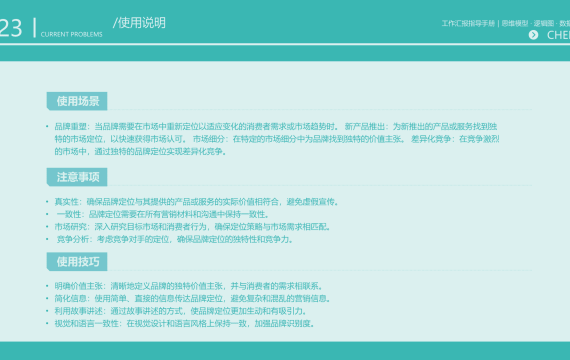Click the 简化信息 bullet line
570x360 pixels.
(x=193, y=299)
